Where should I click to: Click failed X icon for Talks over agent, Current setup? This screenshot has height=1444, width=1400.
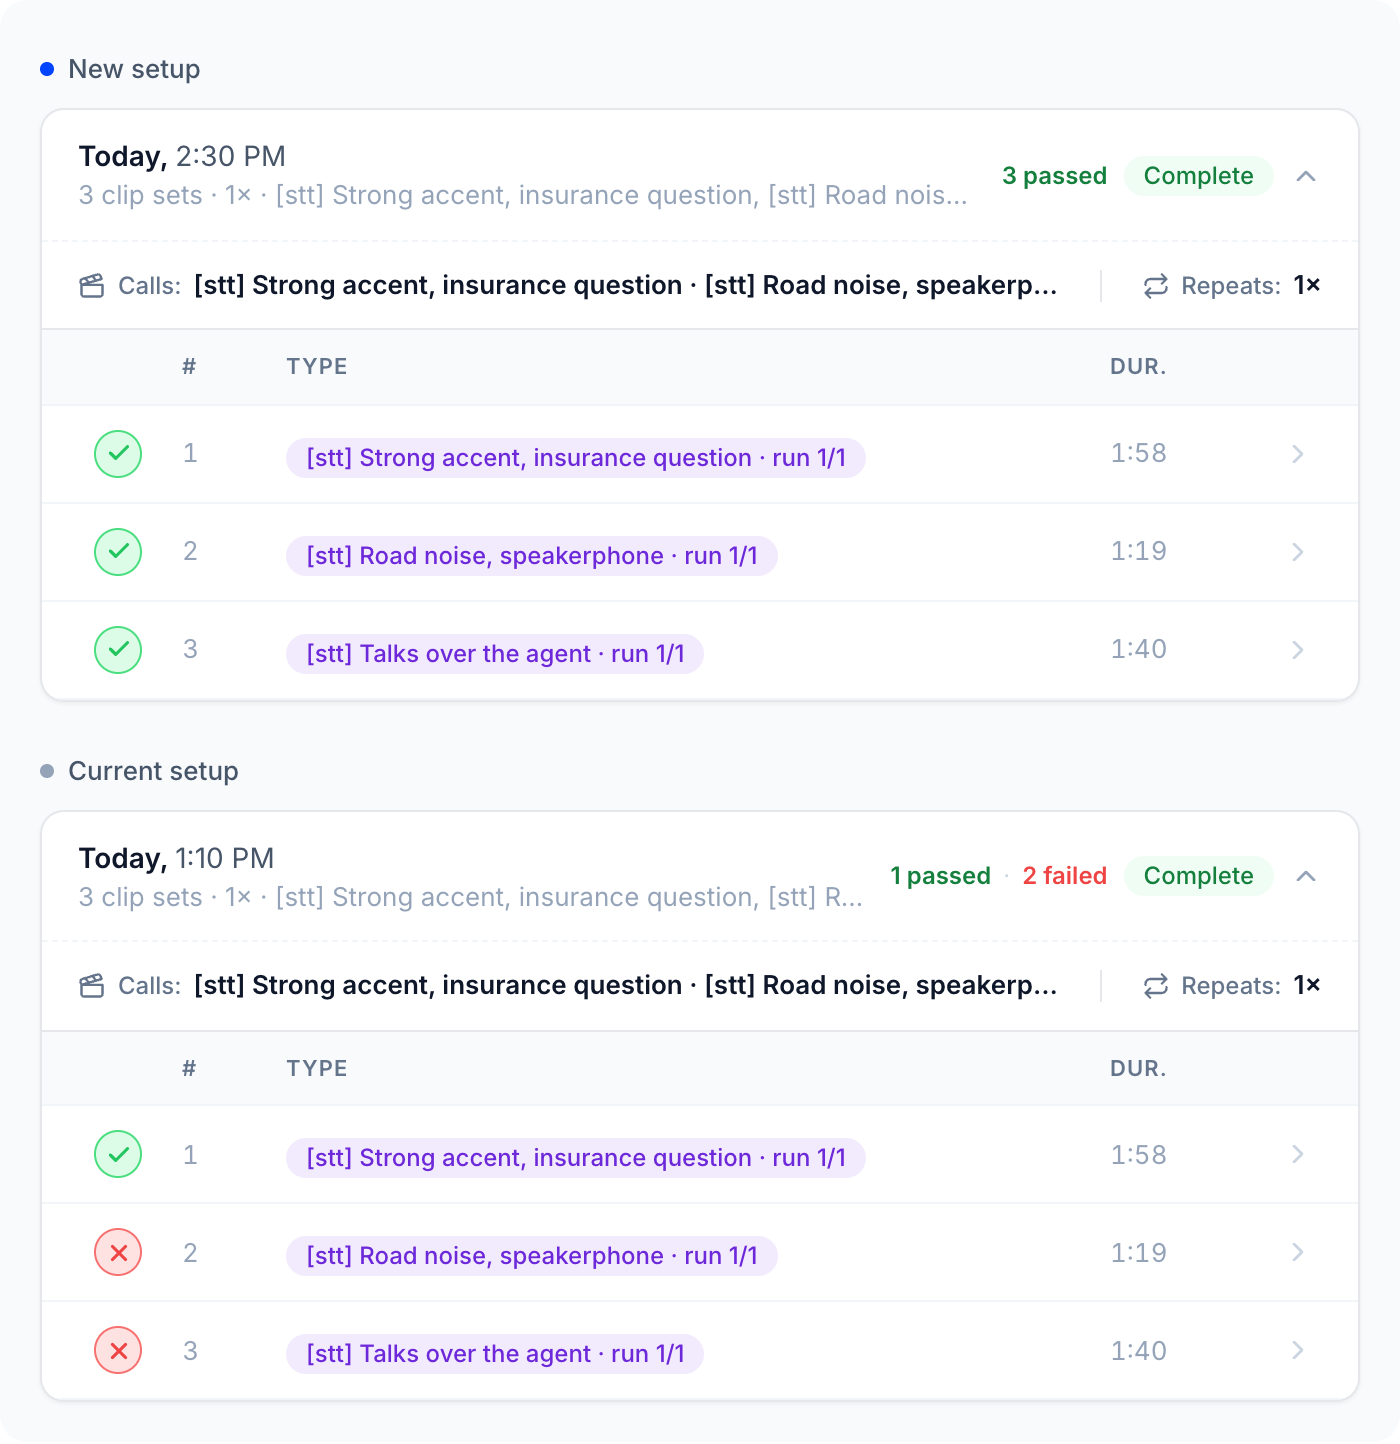pos(118,1350)
